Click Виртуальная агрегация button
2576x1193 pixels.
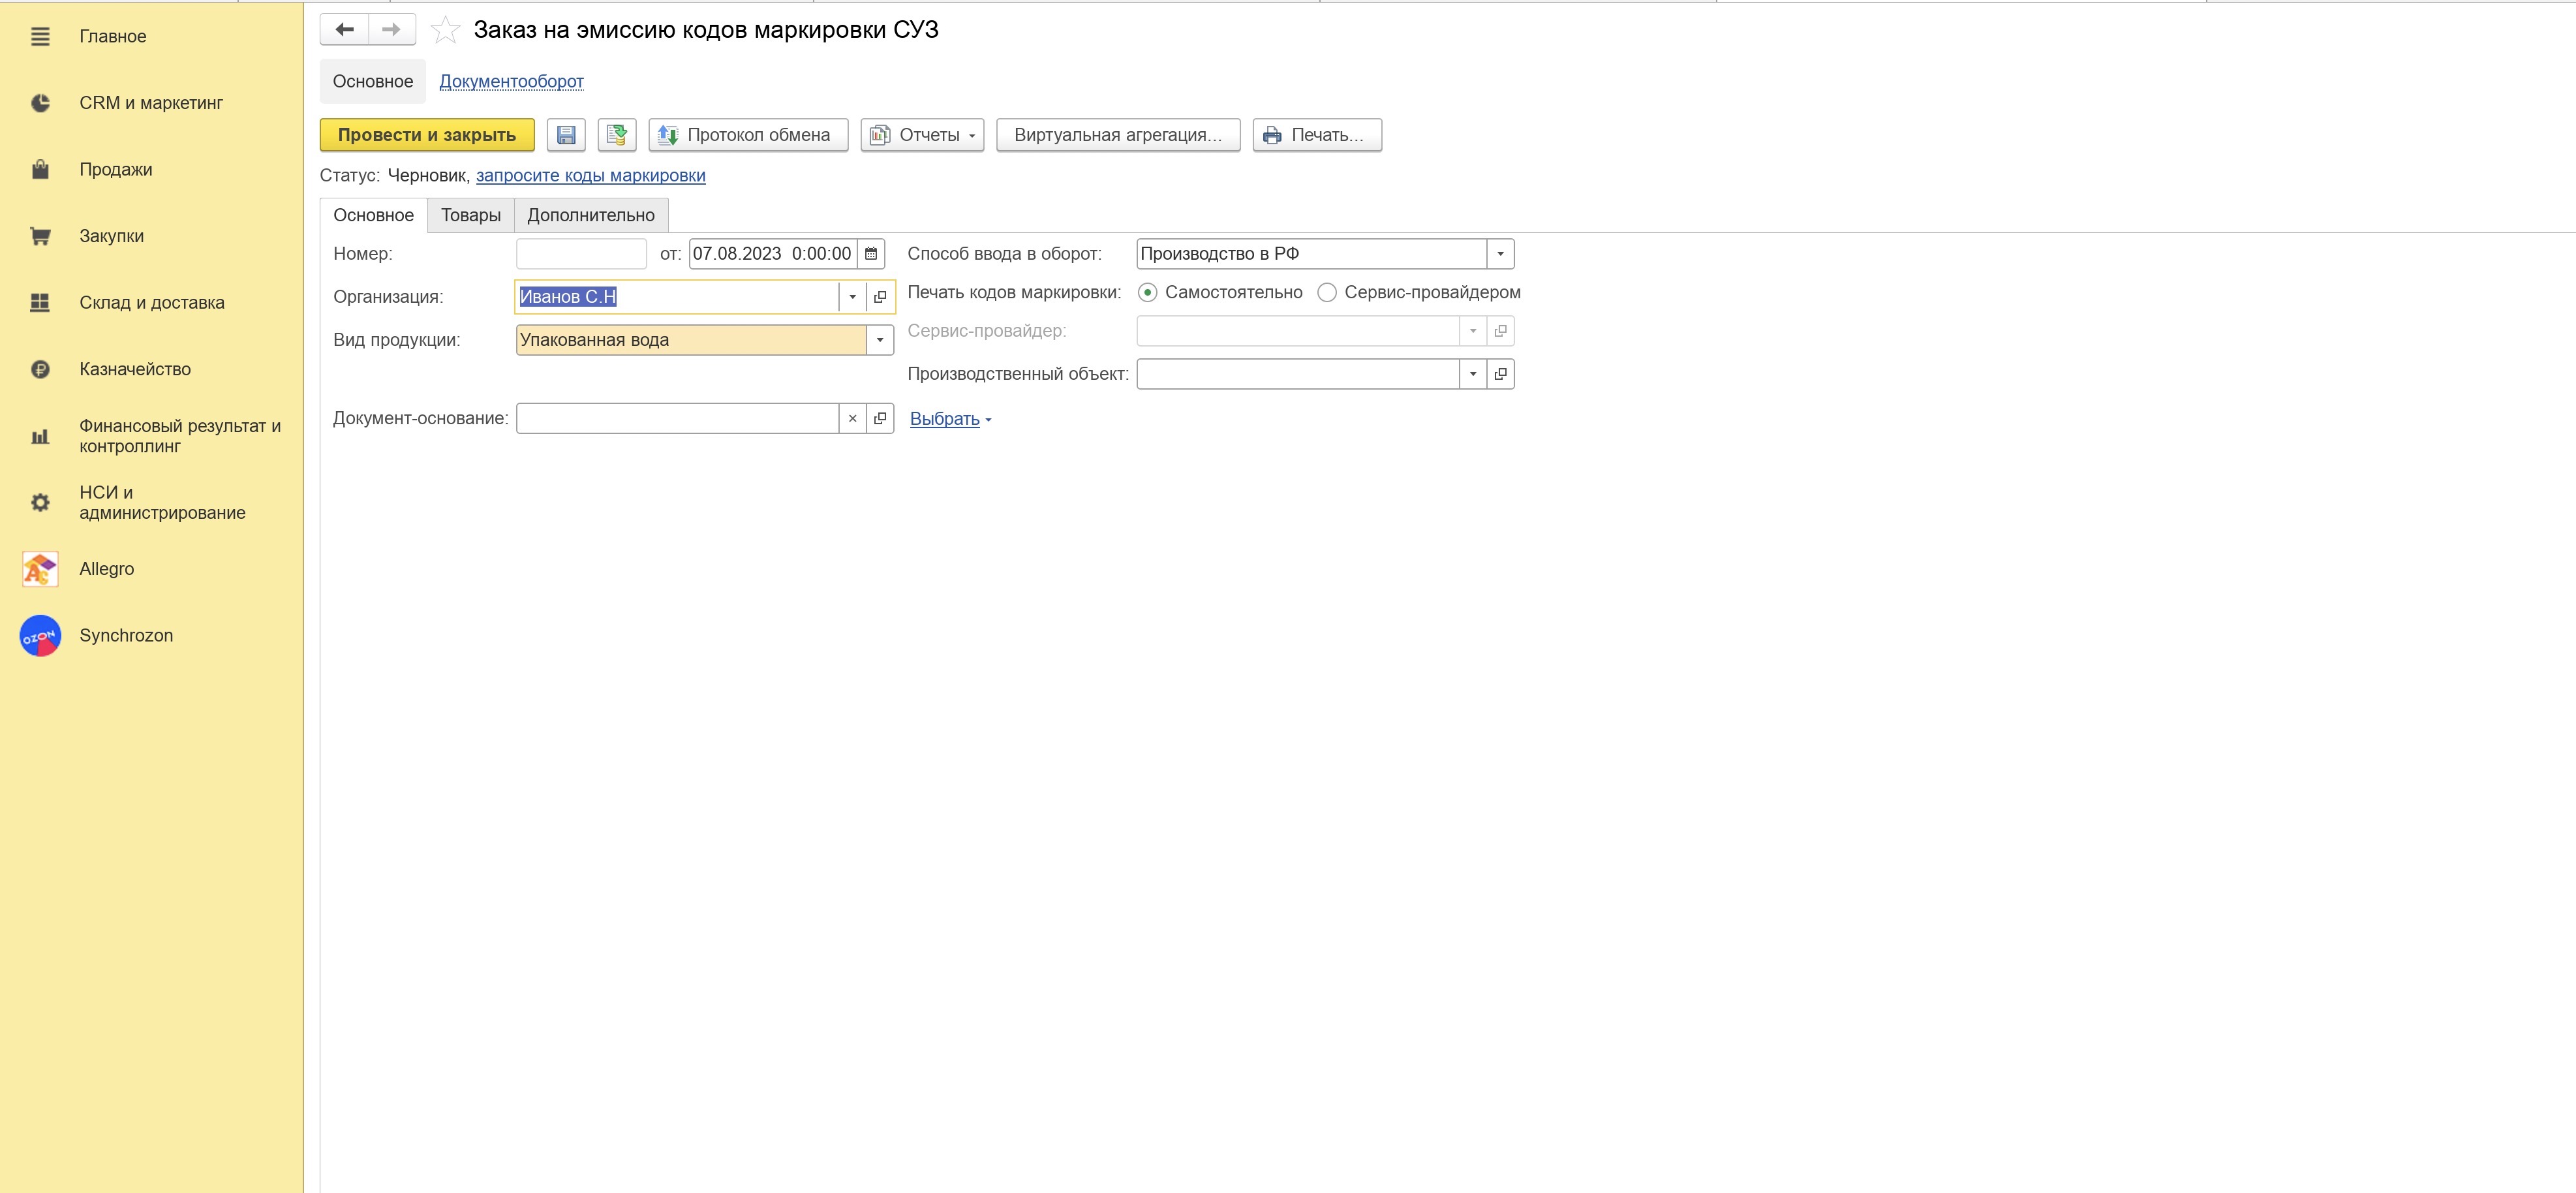click(1118, 135)
